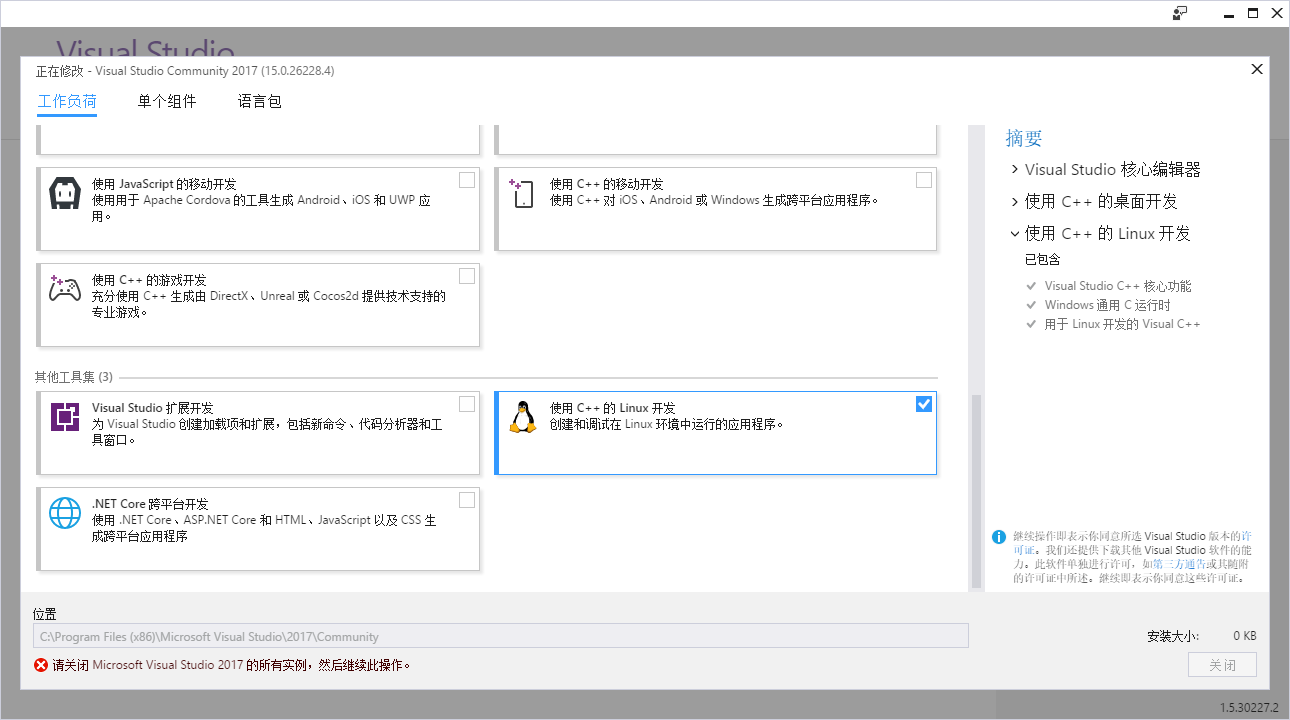Click the 位置 label
The height and width of the screenshot is (720, 1290).
[x=45, y=614]
